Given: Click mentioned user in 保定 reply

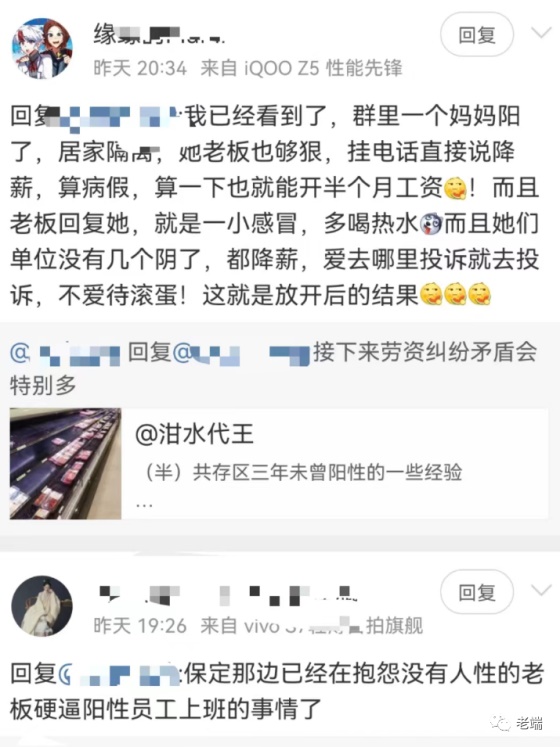Looking at the screenshot, I should coord(119,674).
